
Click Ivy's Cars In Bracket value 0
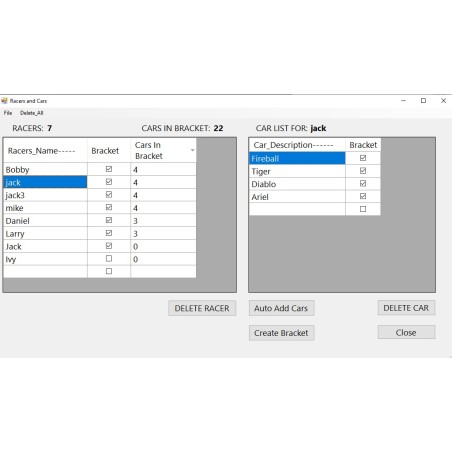[x=163, y=259]
